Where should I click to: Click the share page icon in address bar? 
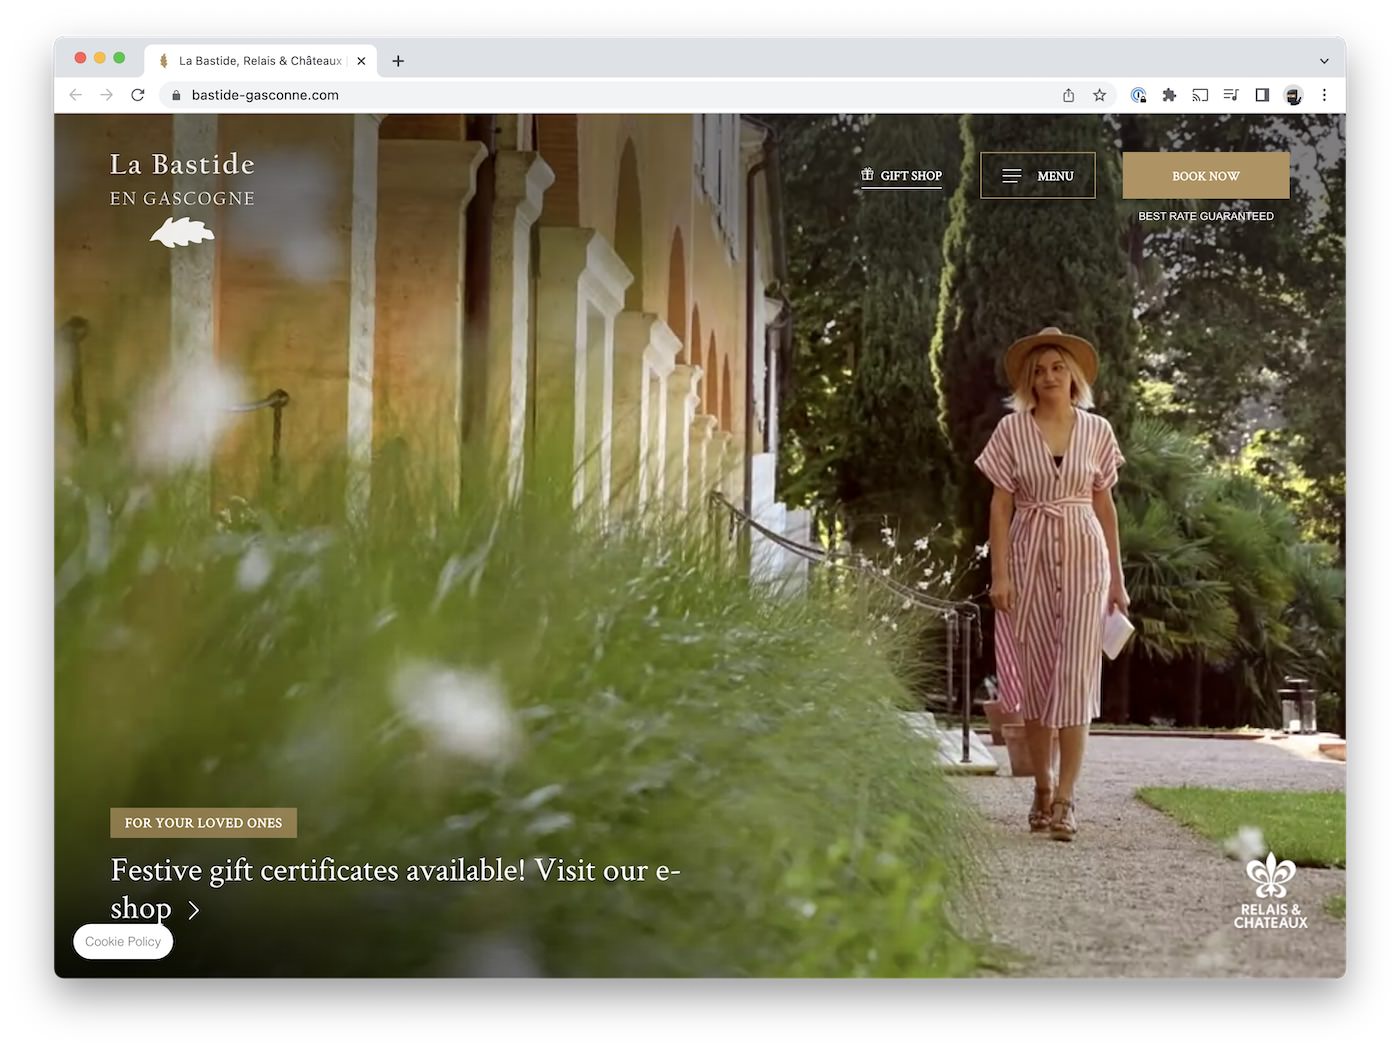[1068, 95]
